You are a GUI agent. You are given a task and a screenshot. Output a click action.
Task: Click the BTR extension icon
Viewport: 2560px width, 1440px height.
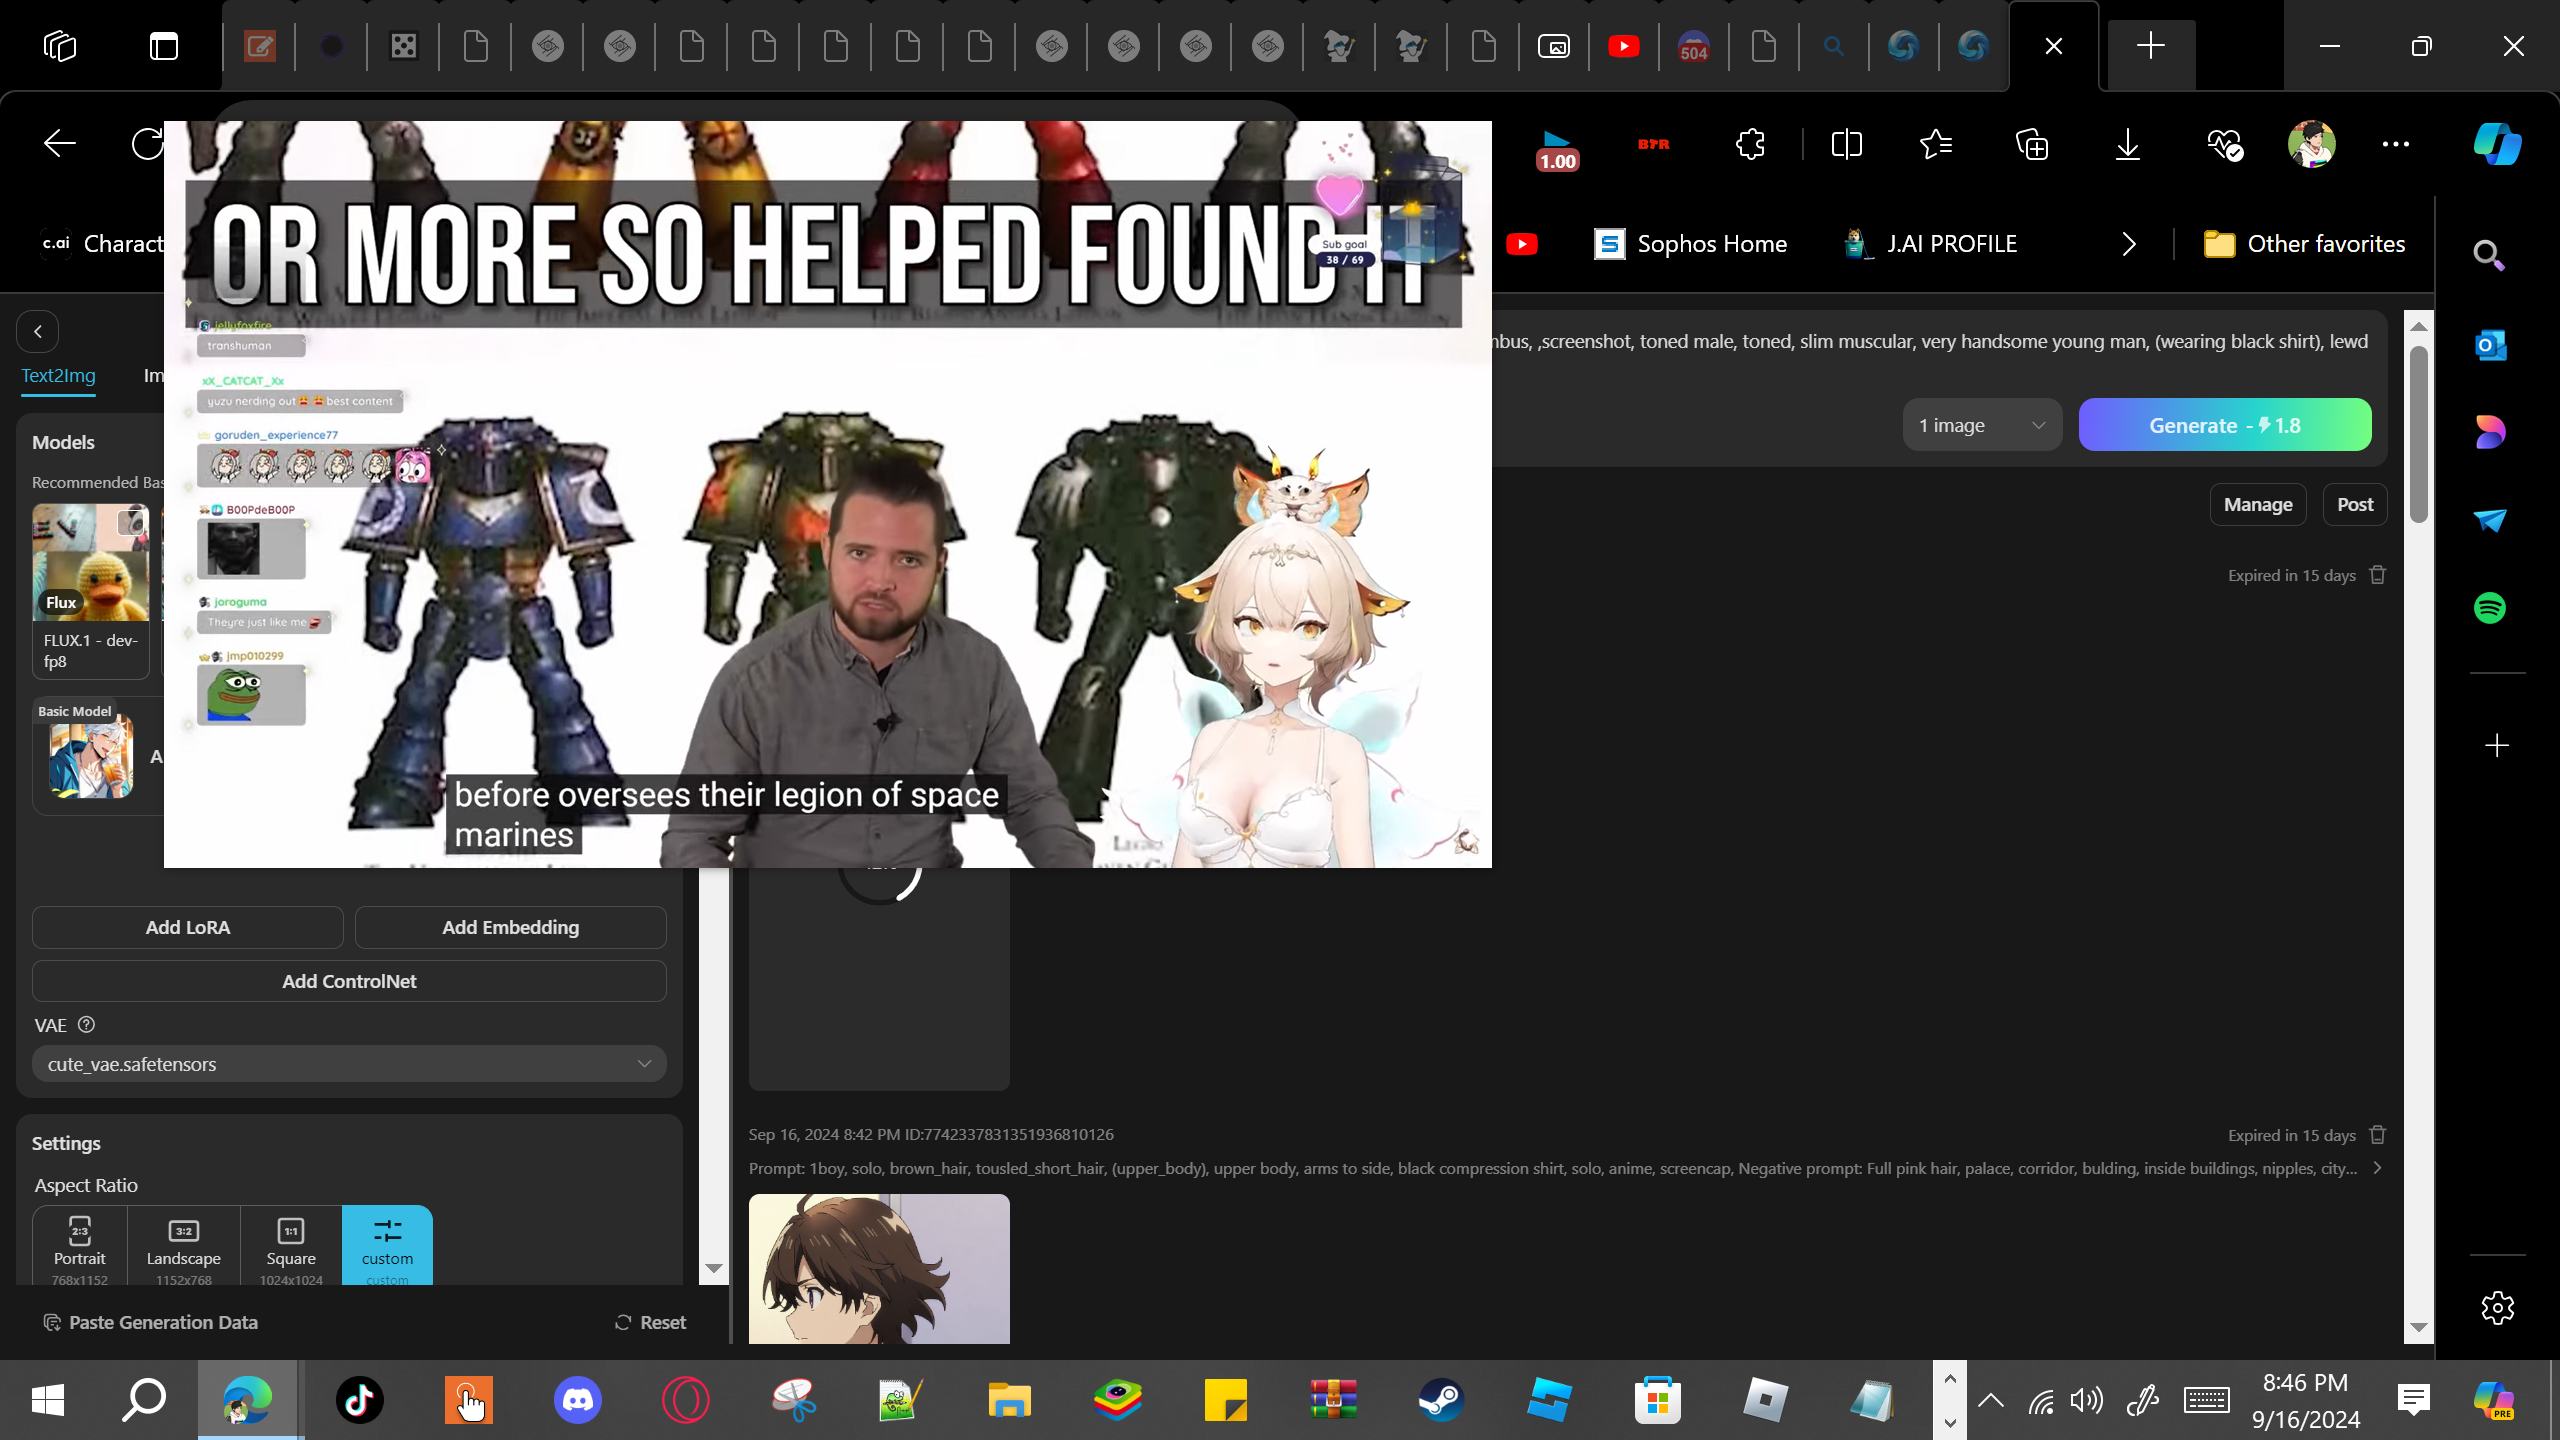point(1654,144)
